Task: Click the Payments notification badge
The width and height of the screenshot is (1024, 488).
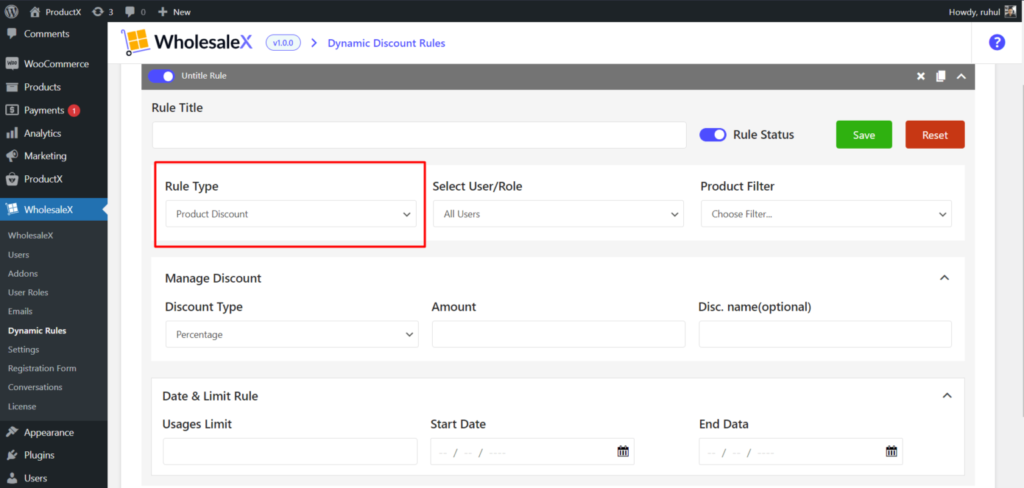Action: tap(74, 110)
